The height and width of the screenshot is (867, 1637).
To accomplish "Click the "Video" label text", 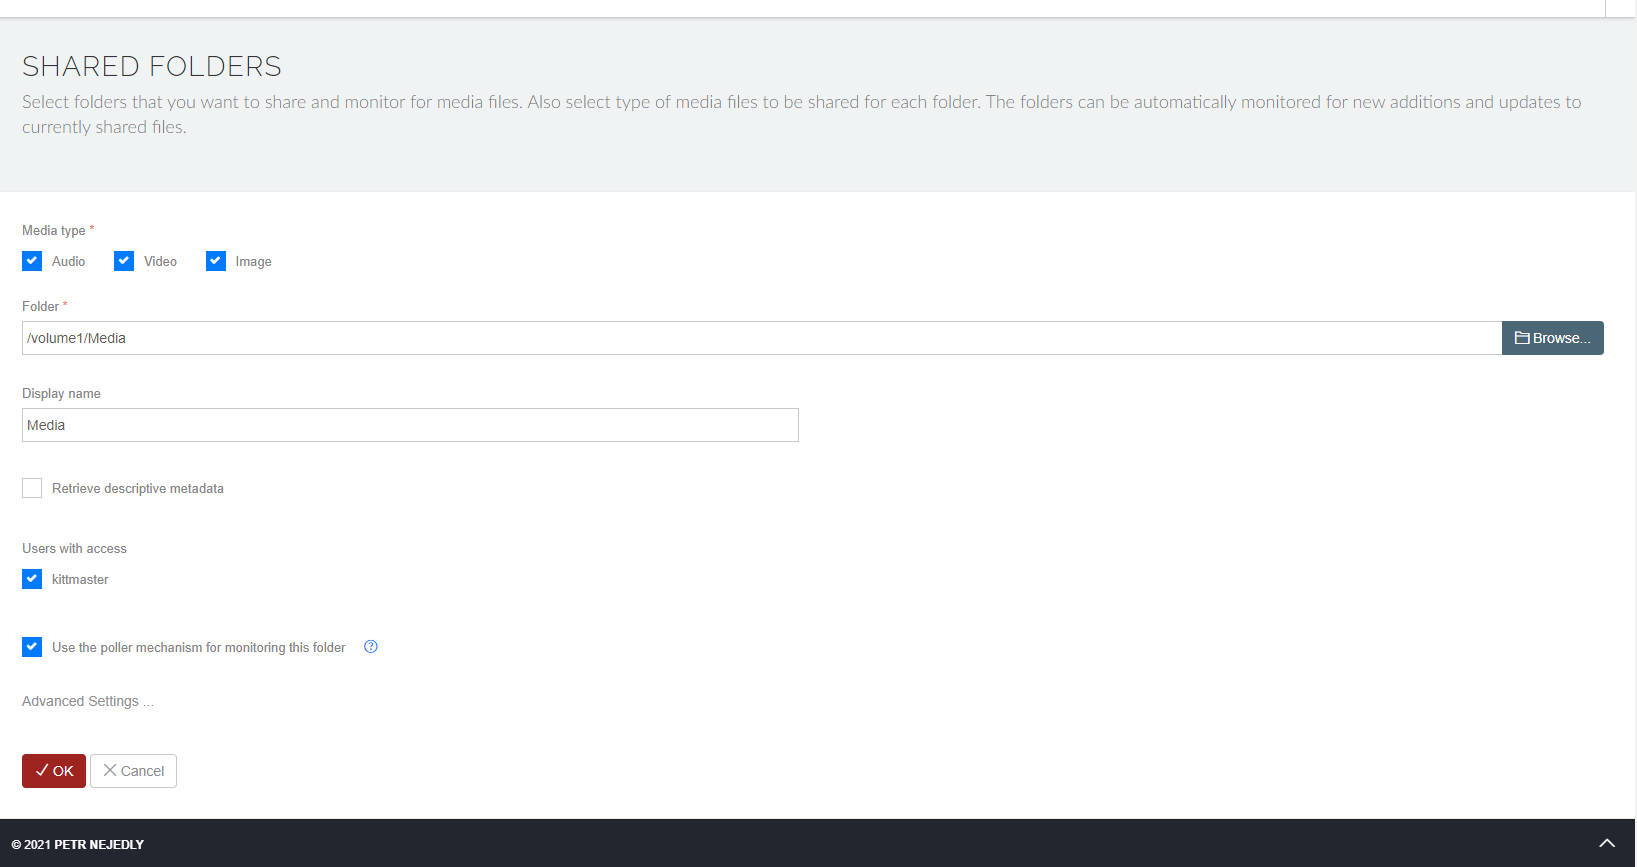I will click(160, 261).
